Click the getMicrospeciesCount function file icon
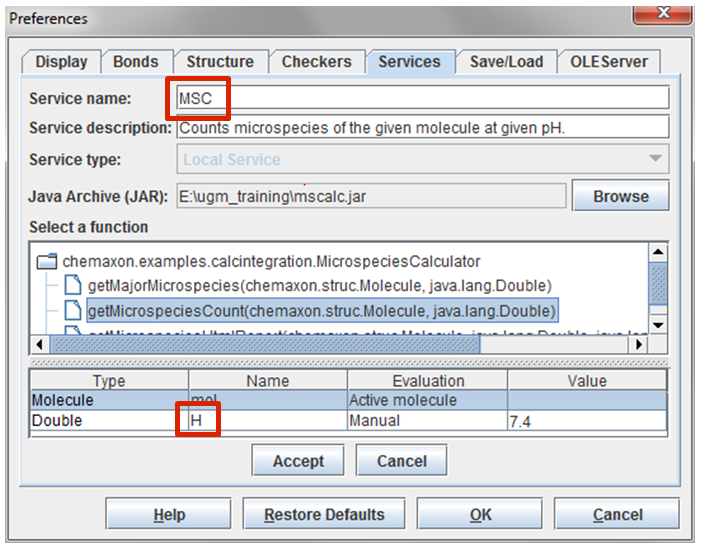Image resolution: width=701 pixels, height=550 pixels. point(73,311)
